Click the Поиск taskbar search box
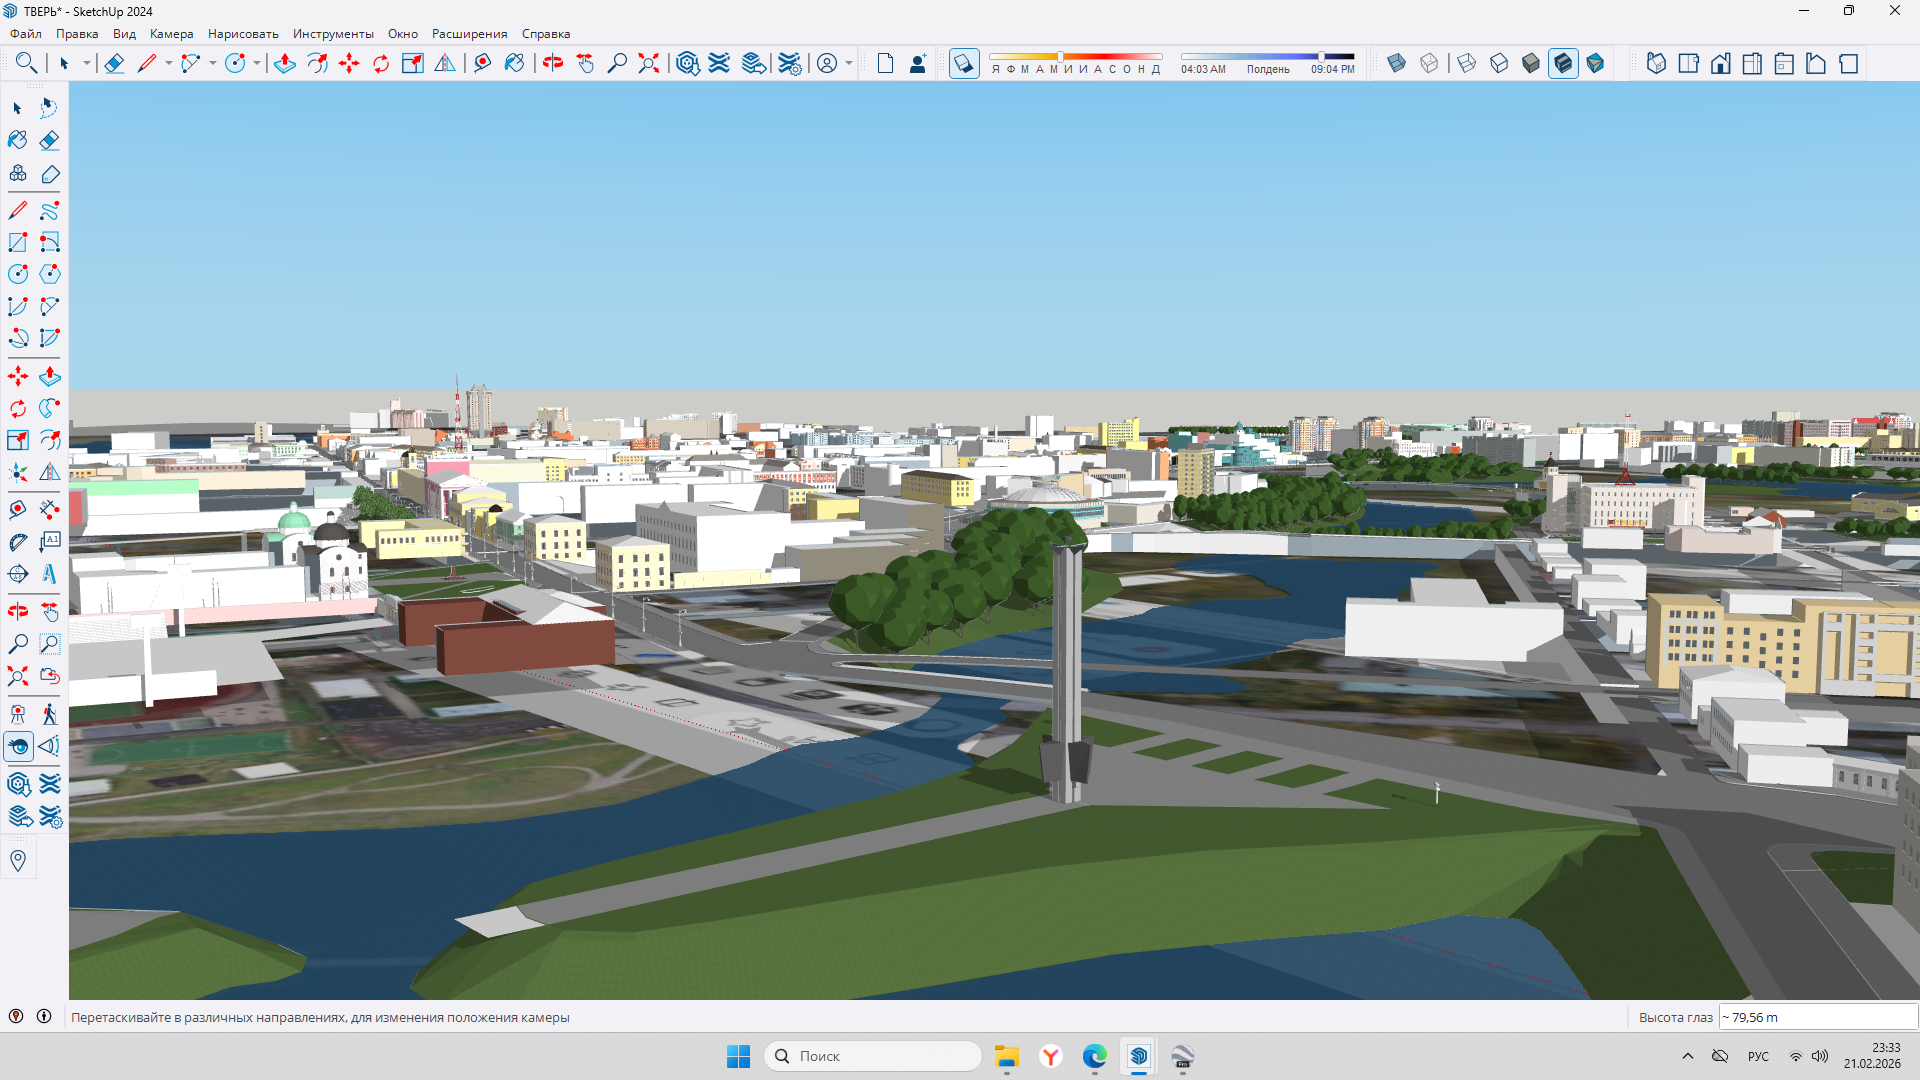Viewport: 1920px width, 1080px height. point(872,1056)
